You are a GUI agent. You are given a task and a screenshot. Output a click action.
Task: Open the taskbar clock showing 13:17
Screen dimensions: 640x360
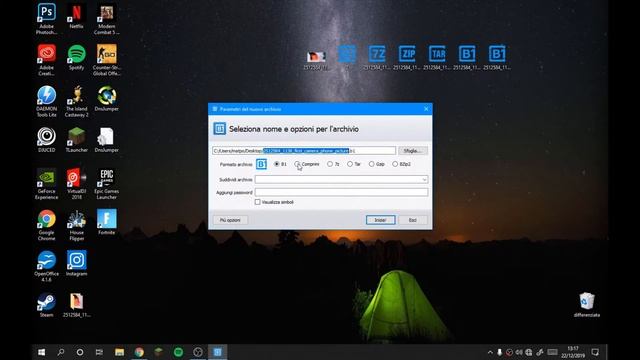tap(573, 352)
